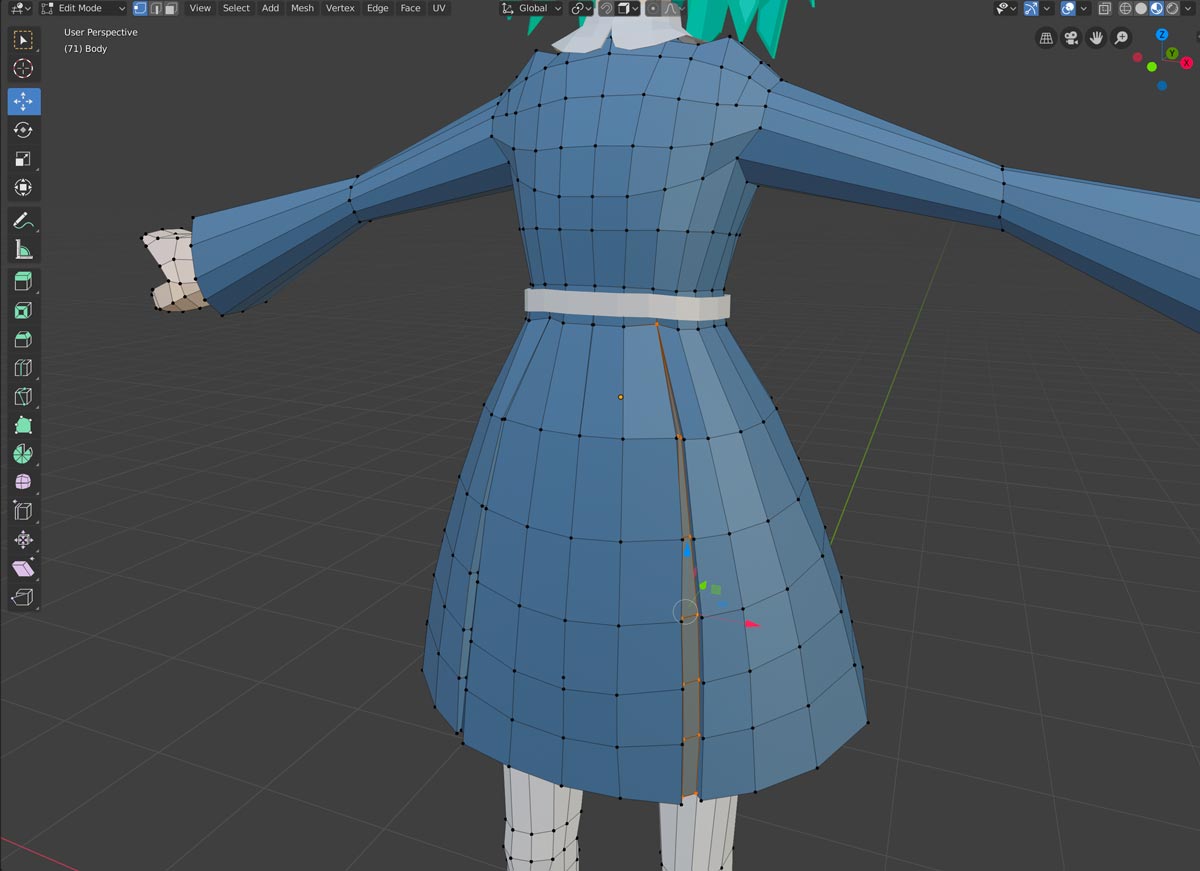This screenshot has height=871, width=1200.
Task: Click the blue Z axis on gizmo
Action: [1162, 34]
